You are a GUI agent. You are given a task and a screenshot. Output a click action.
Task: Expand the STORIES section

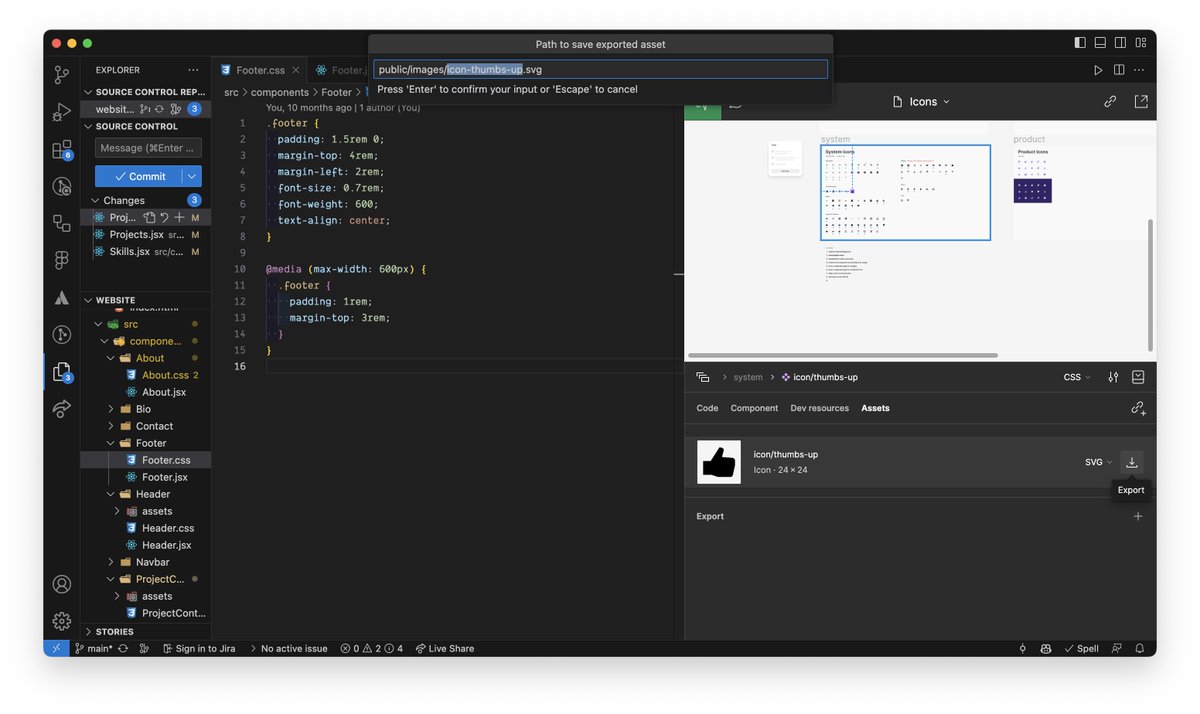click(x=146, y=632)
